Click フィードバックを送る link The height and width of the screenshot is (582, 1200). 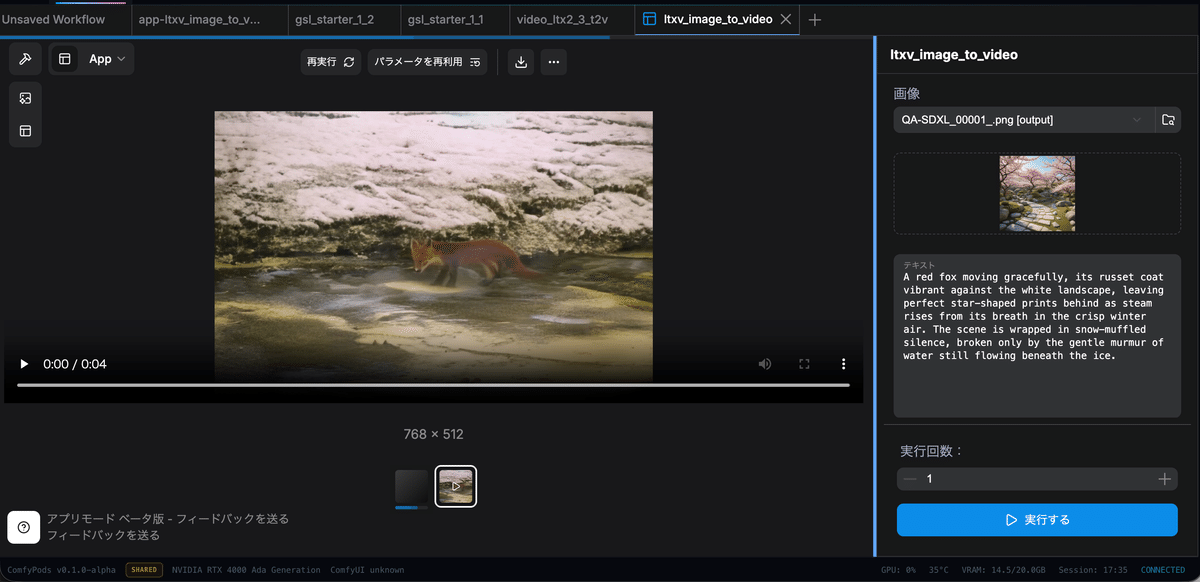coord(103,535)
